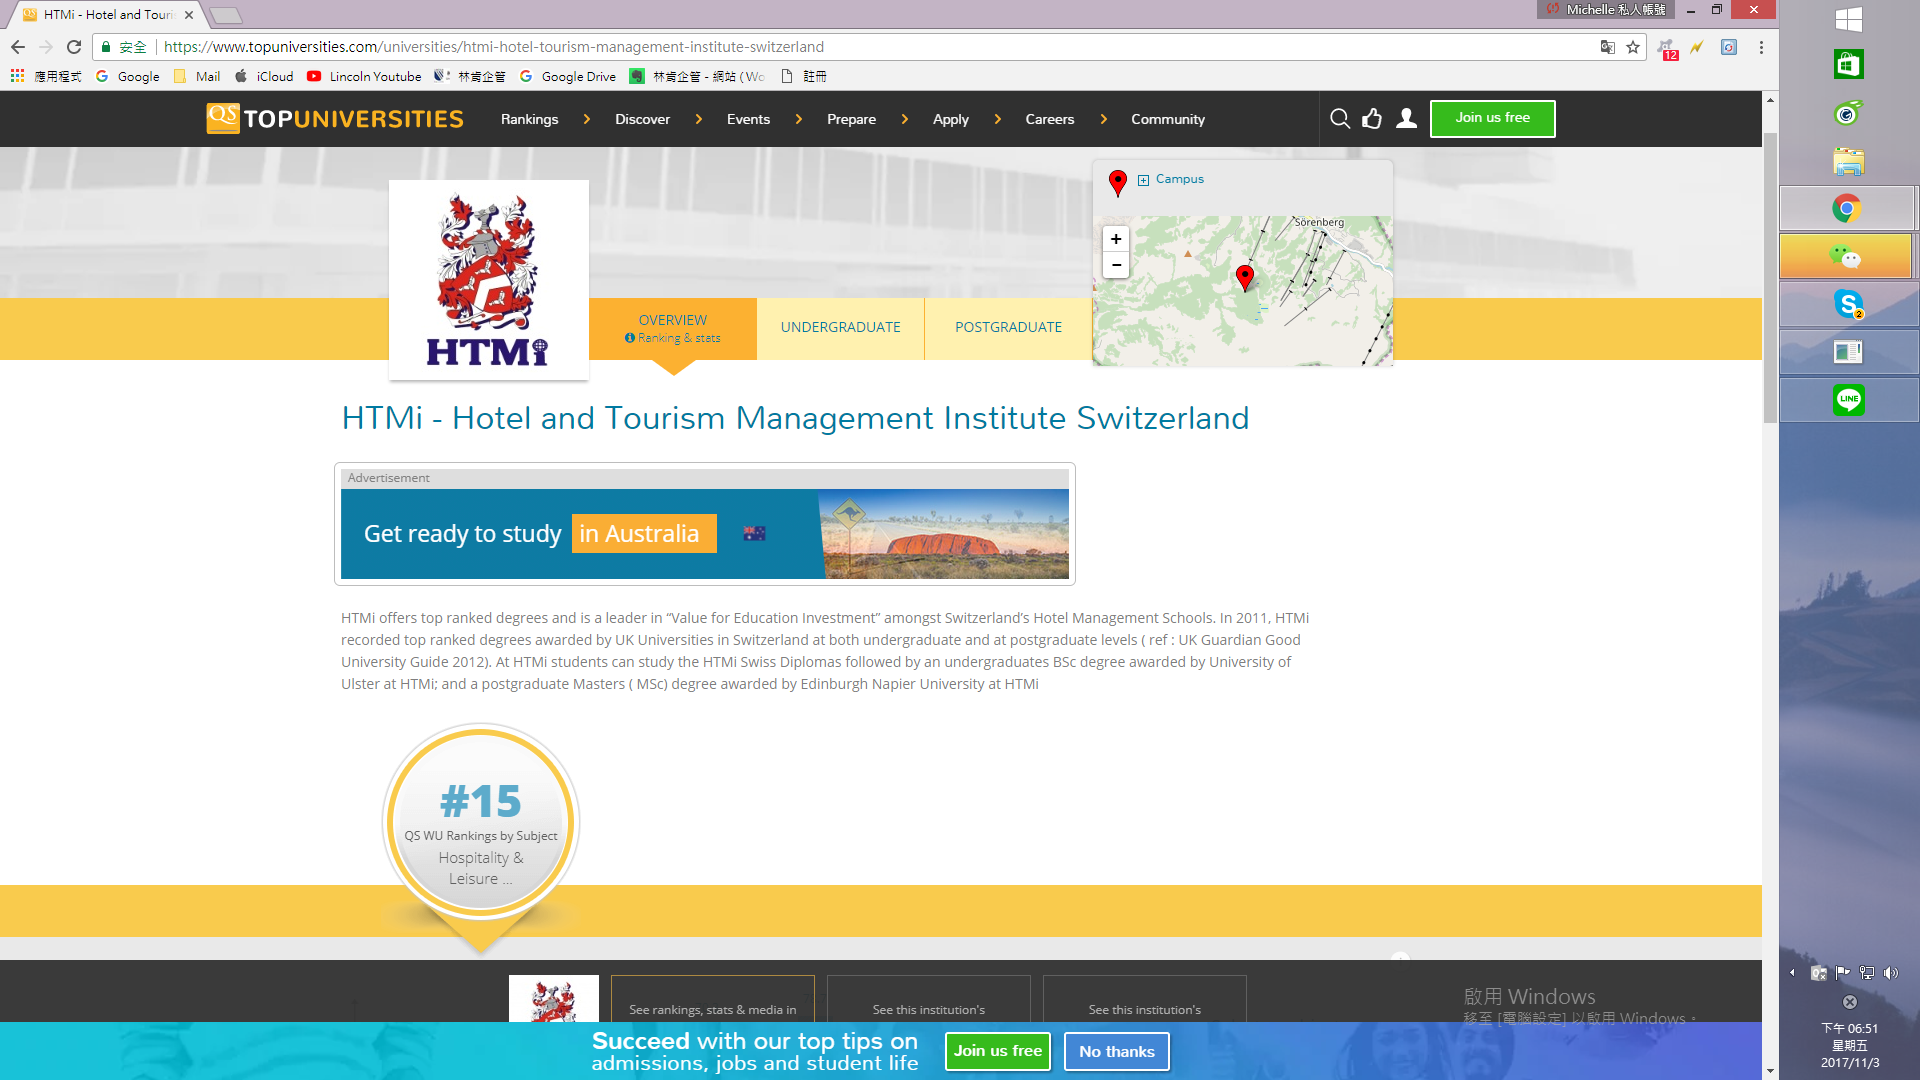Open Lincoln Youtube bookmark

point(364,76)
